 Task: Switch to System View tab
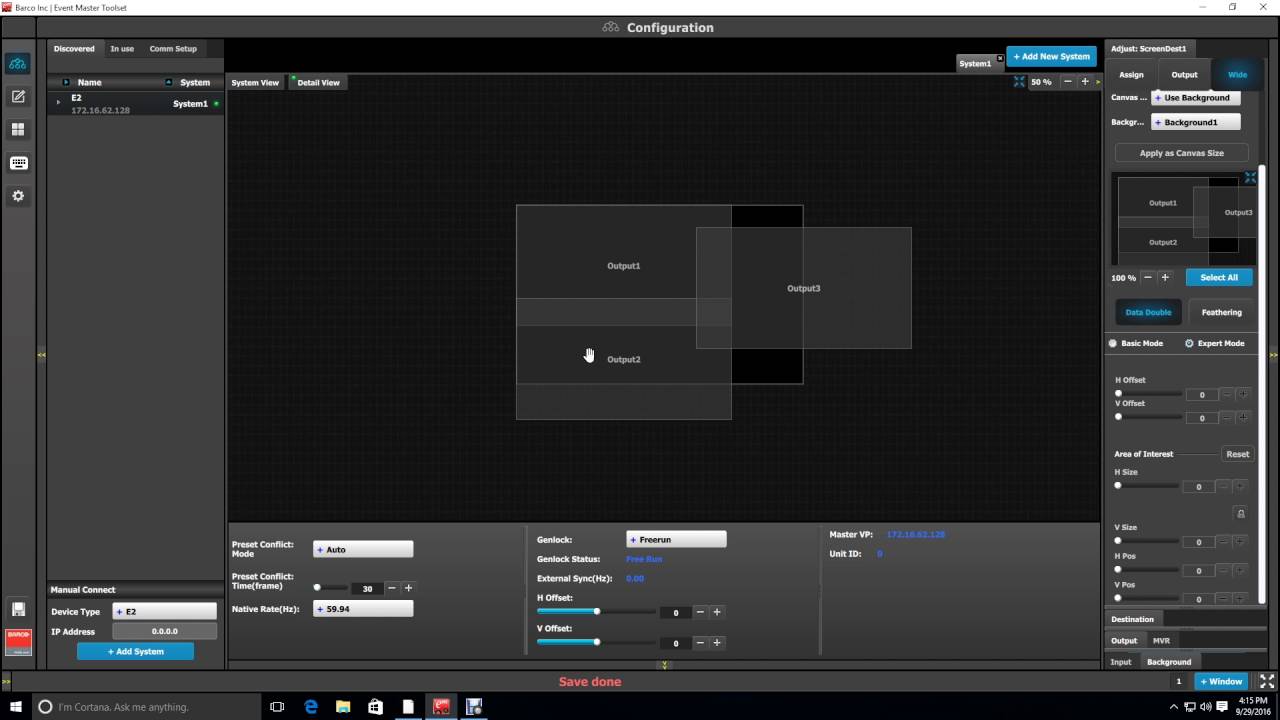click(x=255, y=82)
